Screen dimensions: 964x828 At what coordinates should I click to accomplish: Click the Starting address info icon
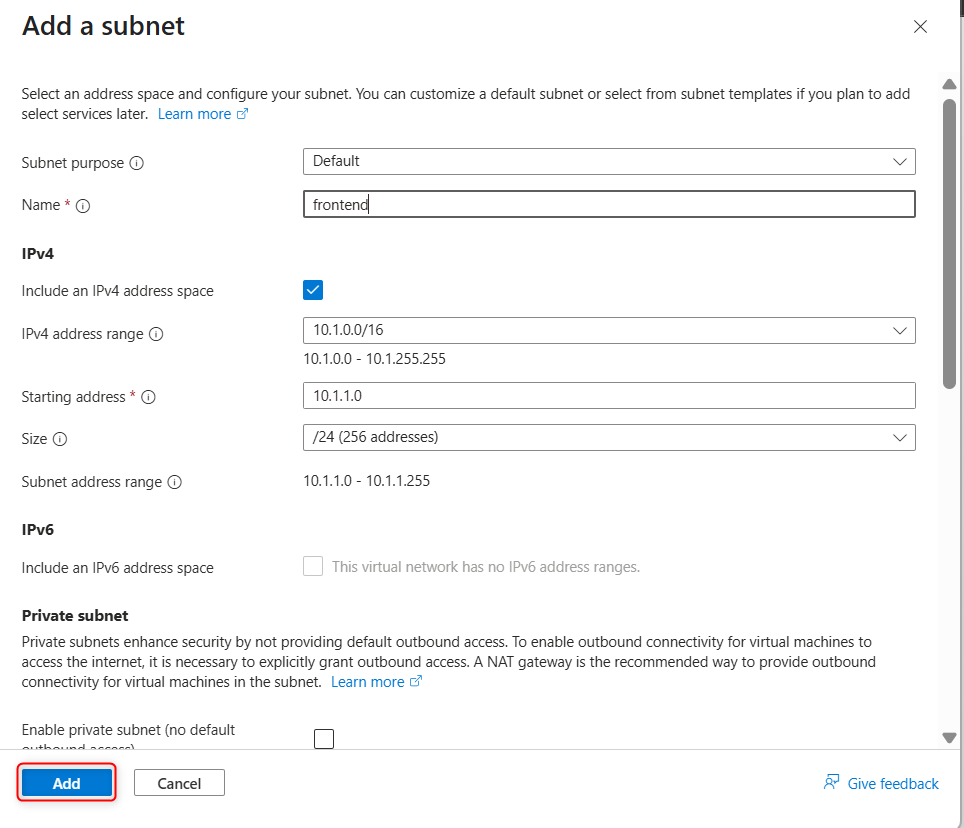148,397
